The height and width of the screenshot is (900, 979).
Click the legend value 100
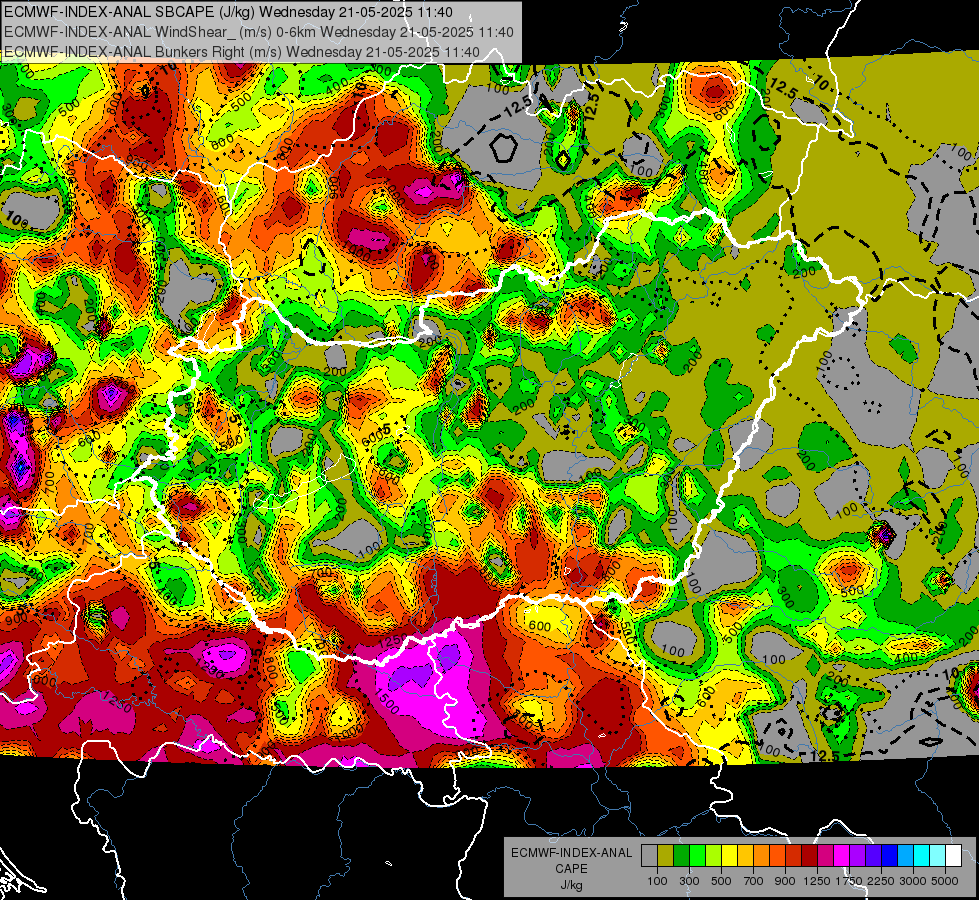pos(657,881)
